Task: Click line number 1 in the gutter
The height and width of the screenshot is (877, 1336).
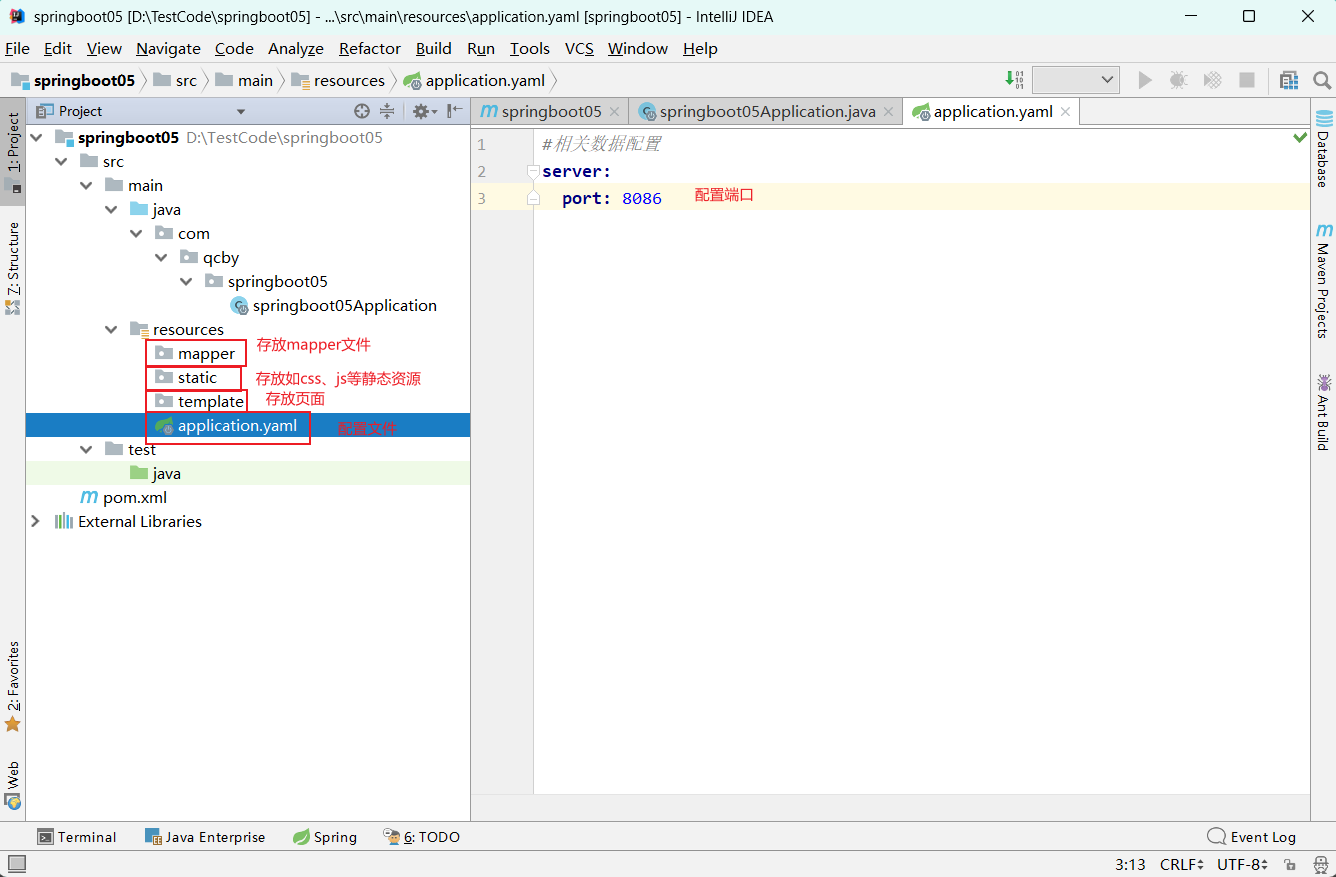Action: [x=481, y=145]
